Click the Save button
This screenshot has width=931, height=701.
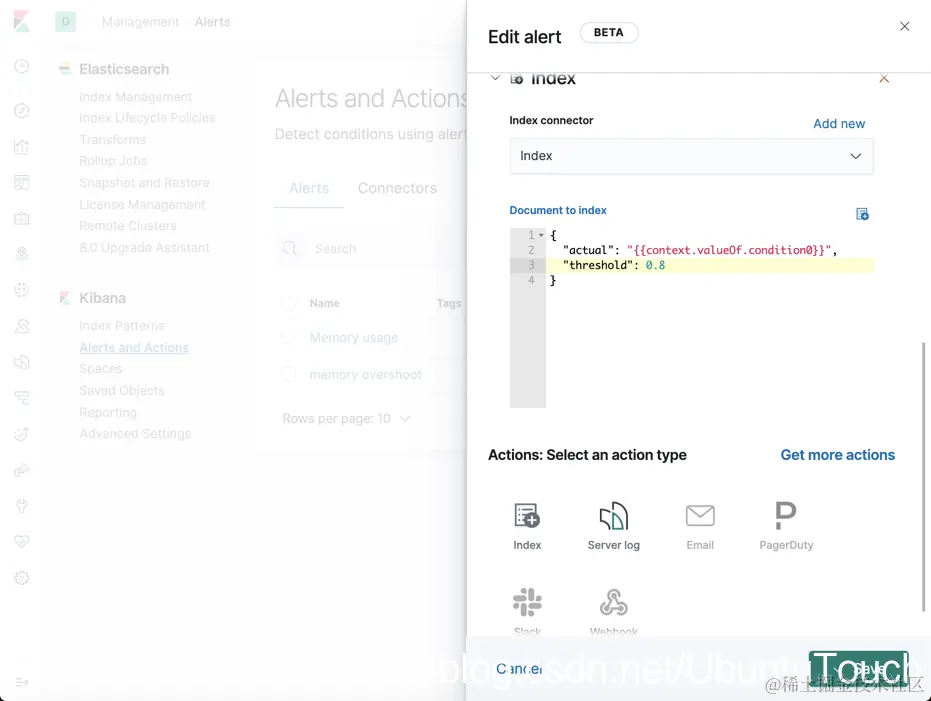[858, 669]
